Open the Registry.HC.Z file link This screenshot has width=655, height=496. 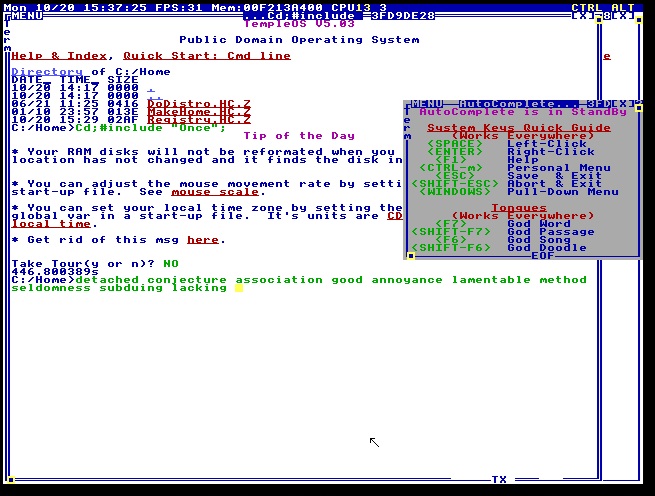coord(199,120)
